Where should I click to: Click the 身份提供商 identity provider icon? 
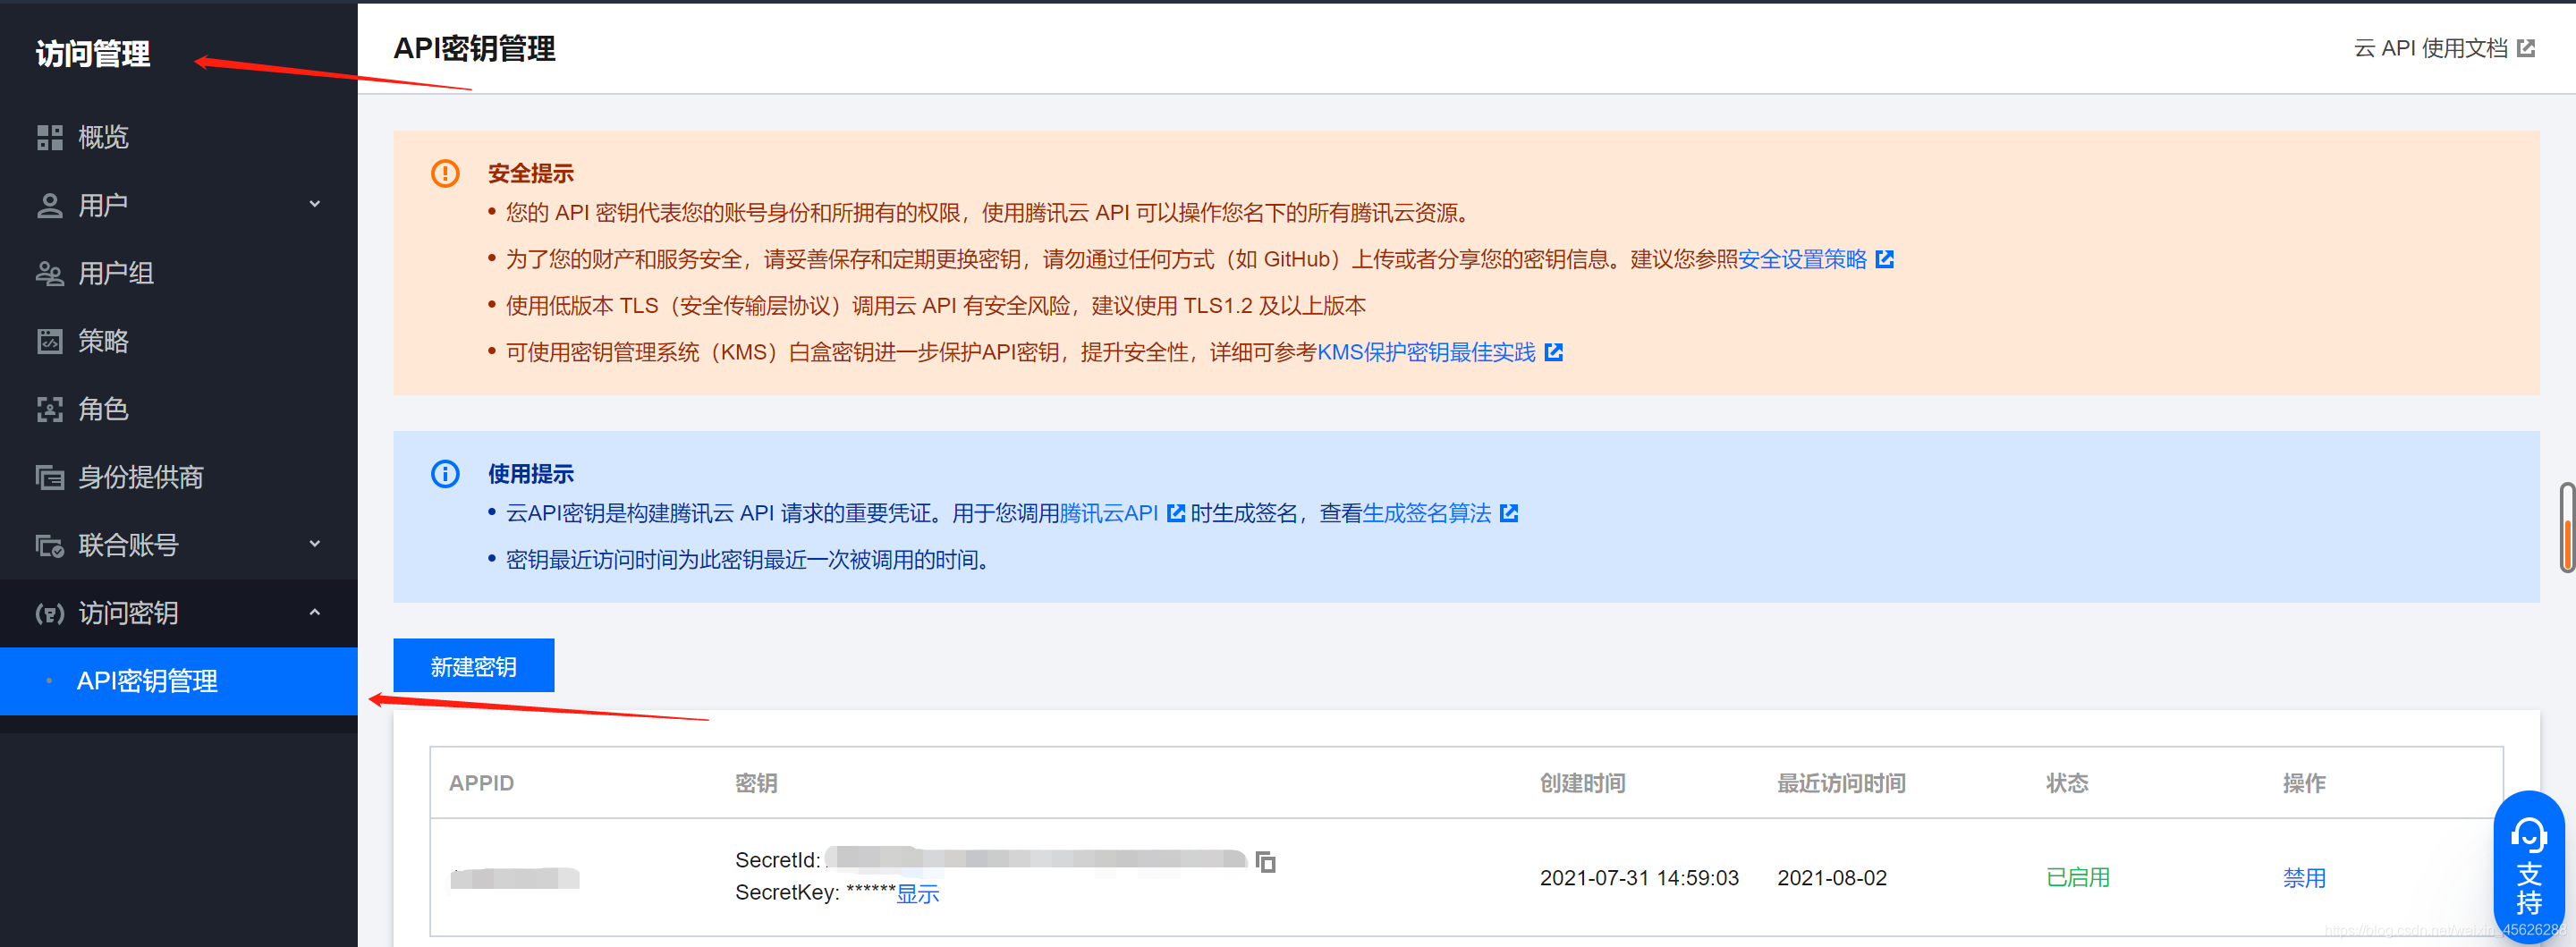[x=49, y=477]
